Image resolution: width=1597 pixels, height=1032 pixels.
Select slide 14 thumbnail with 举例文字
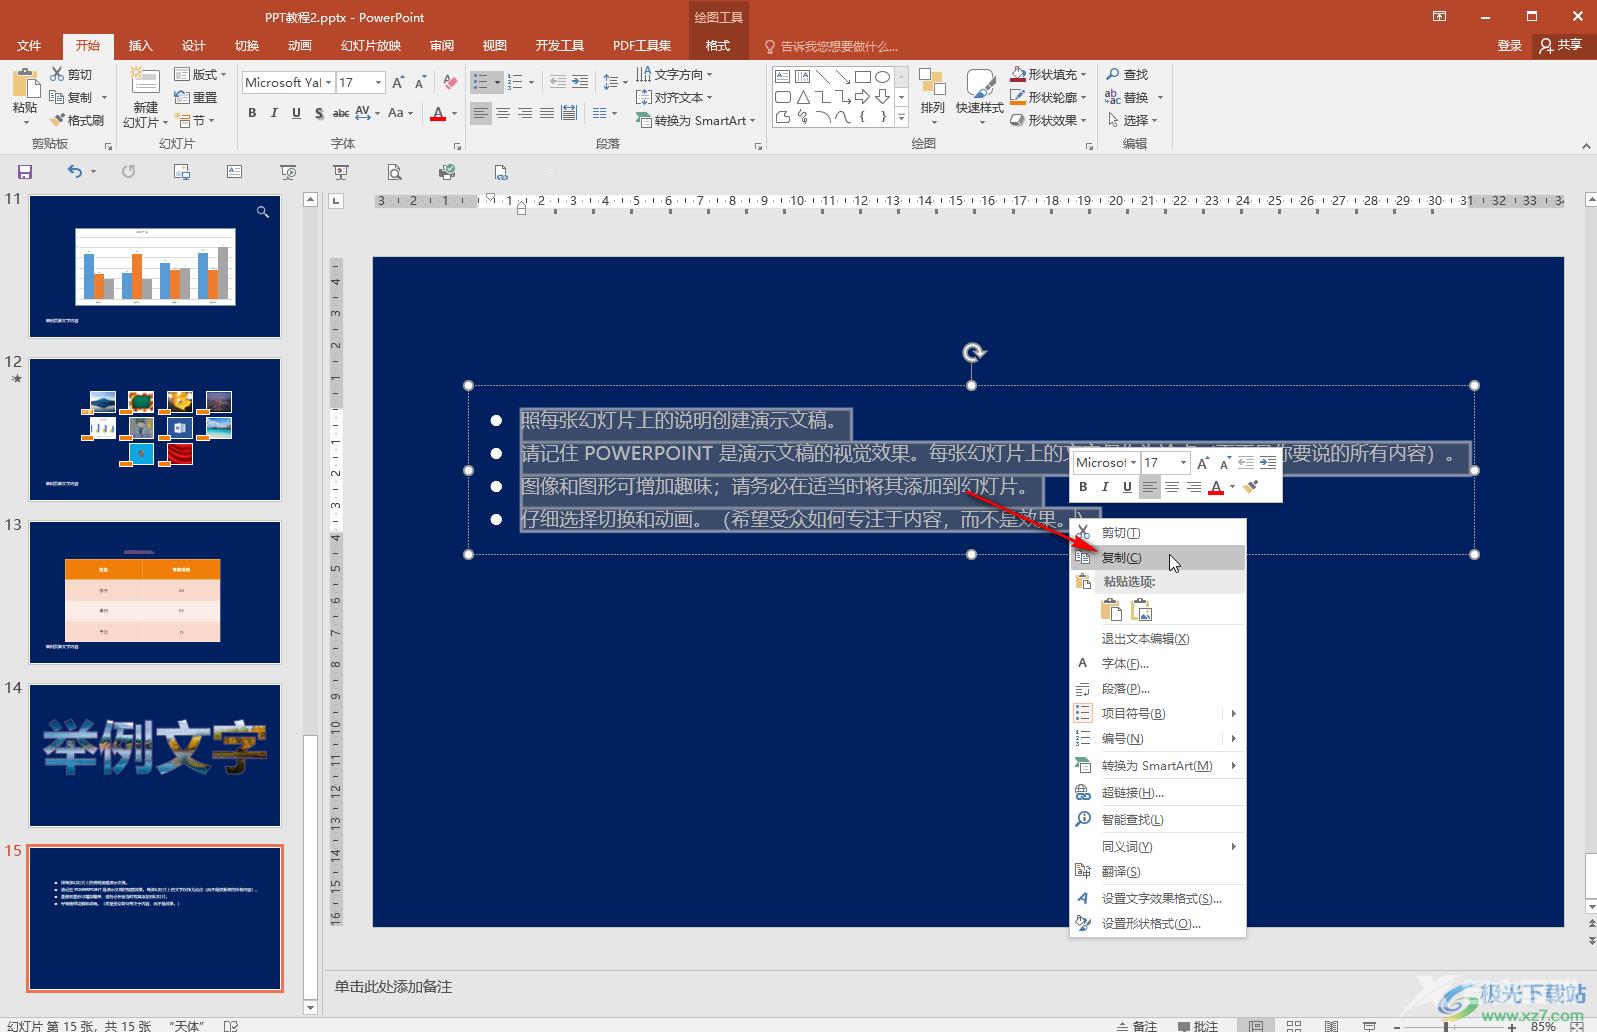(155, 755)
